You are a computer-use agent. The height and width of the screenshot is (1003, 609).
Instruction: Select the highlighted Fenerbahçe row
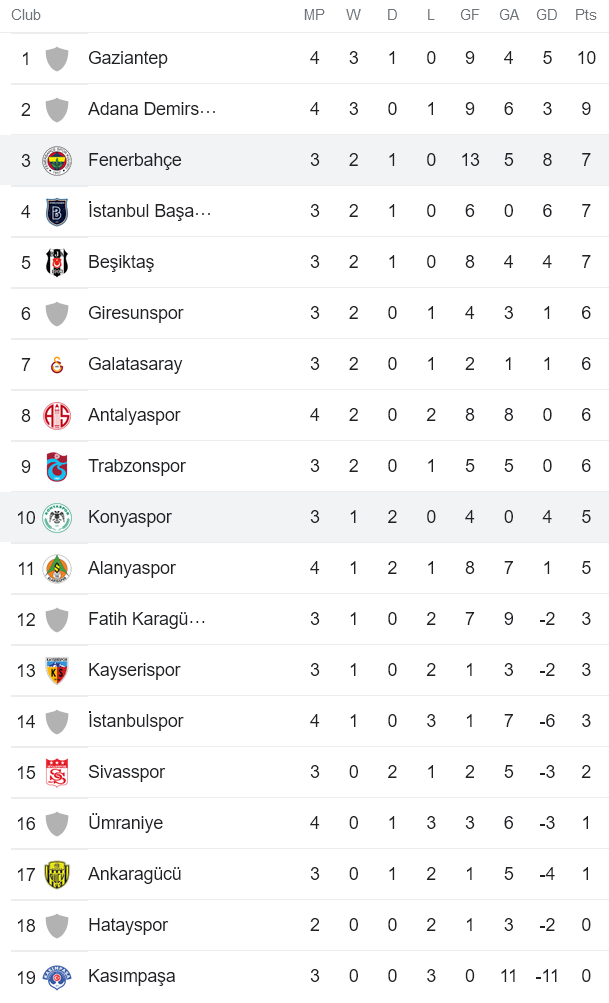[300, 159]
